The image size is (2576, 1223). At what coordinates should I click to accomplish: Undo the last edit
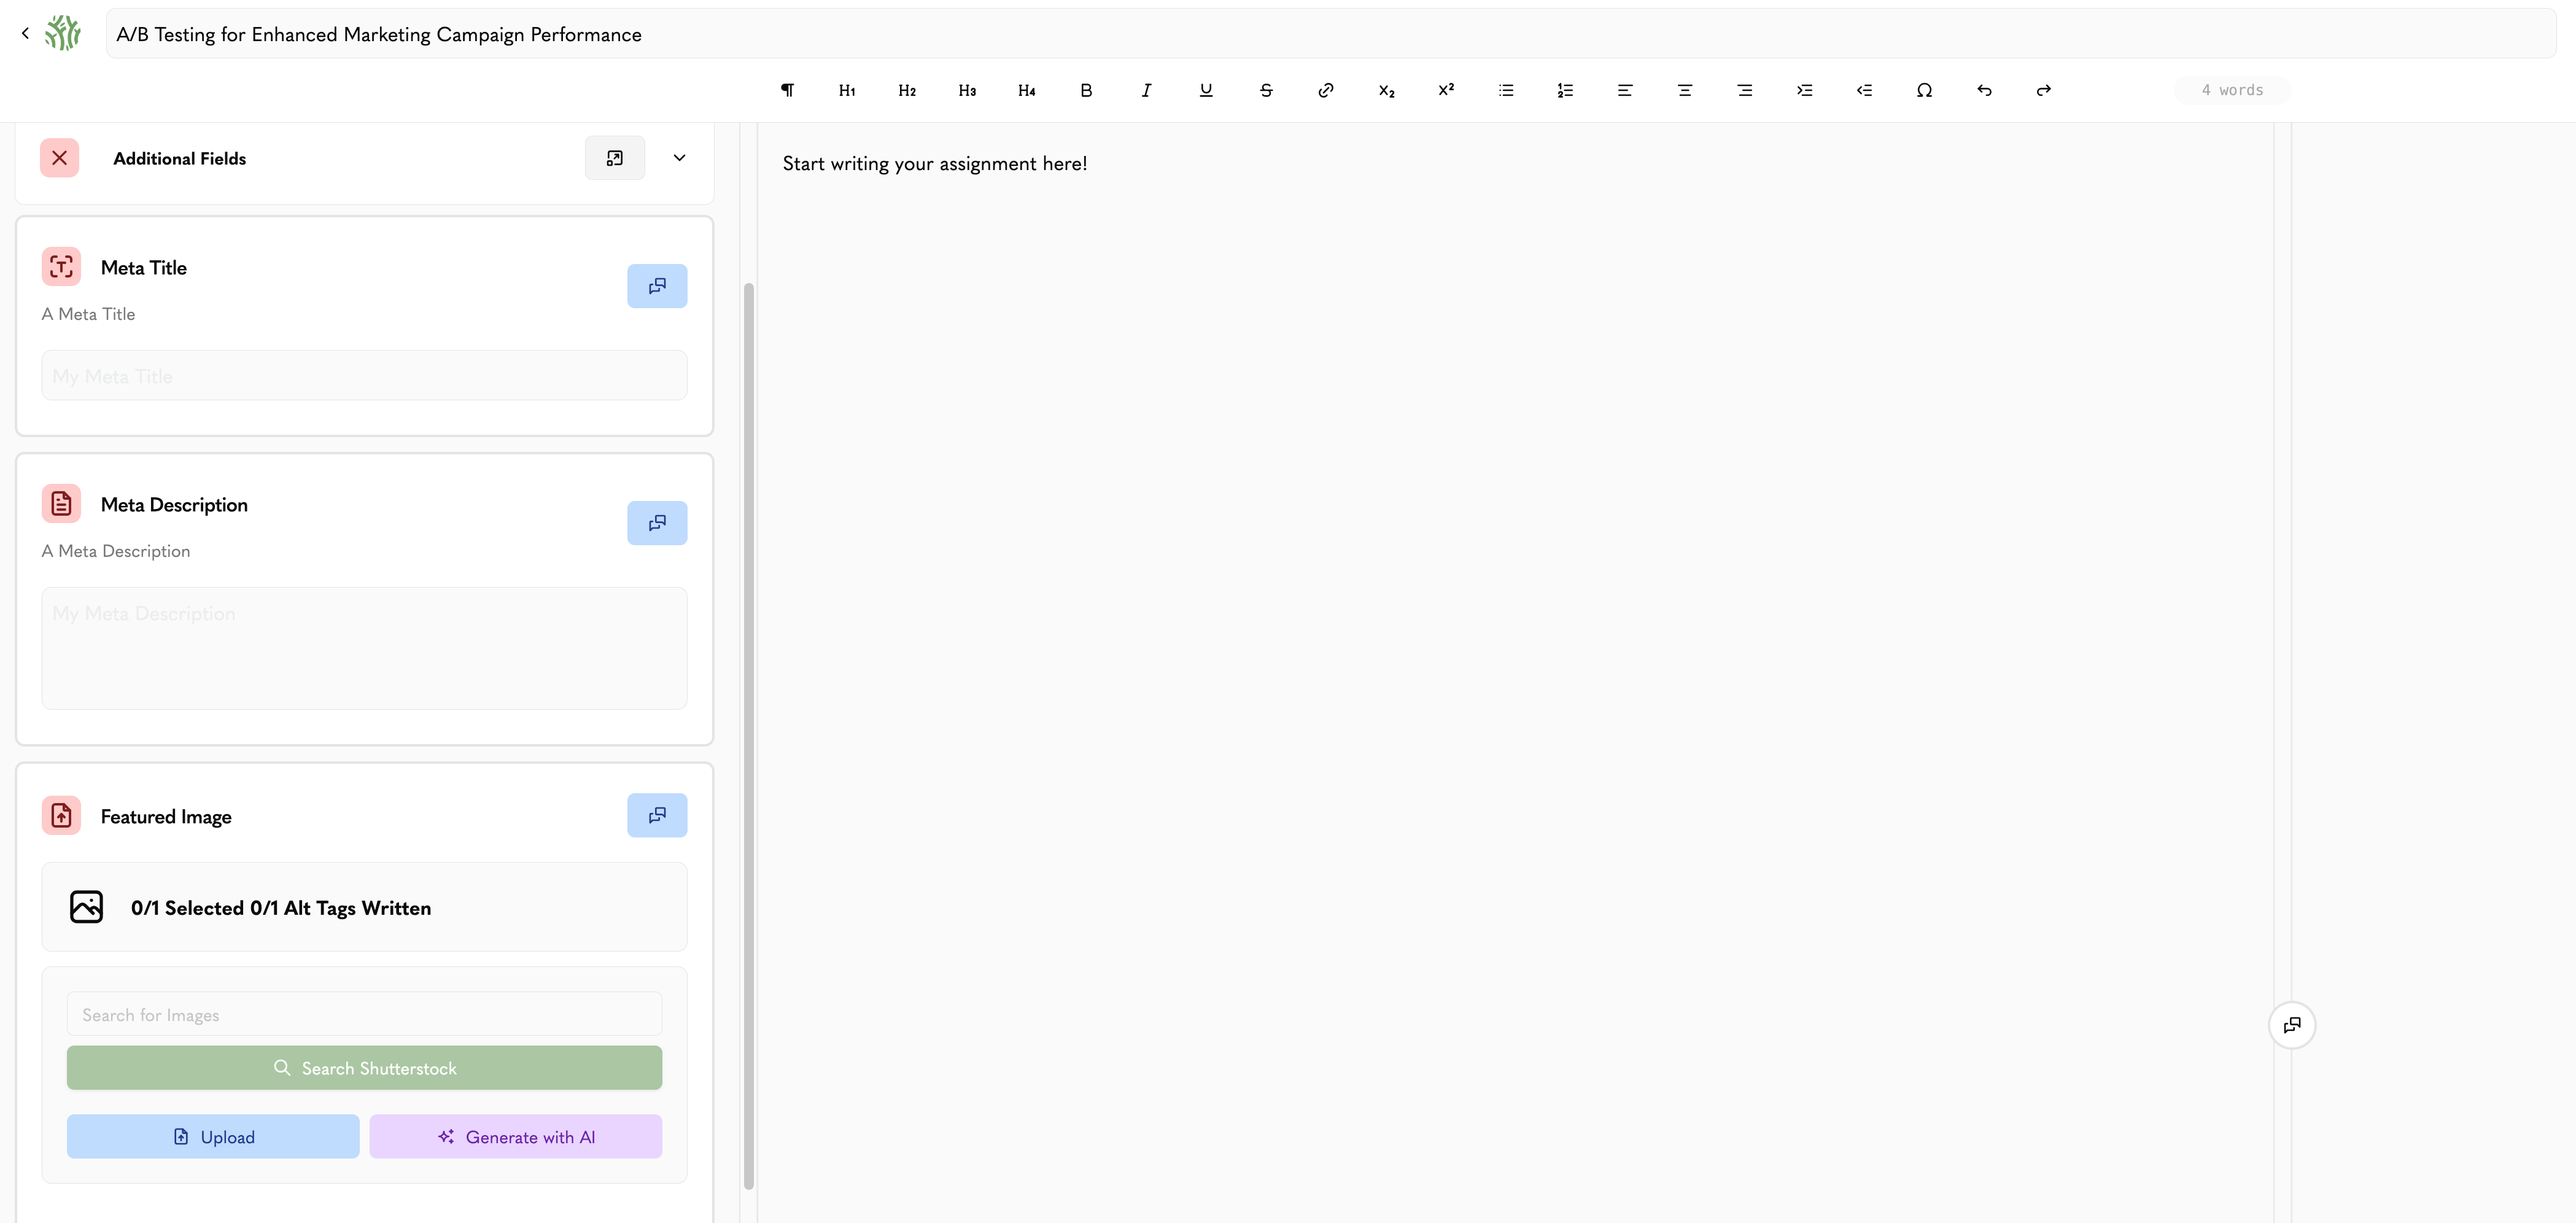[x=1984, y=90]
